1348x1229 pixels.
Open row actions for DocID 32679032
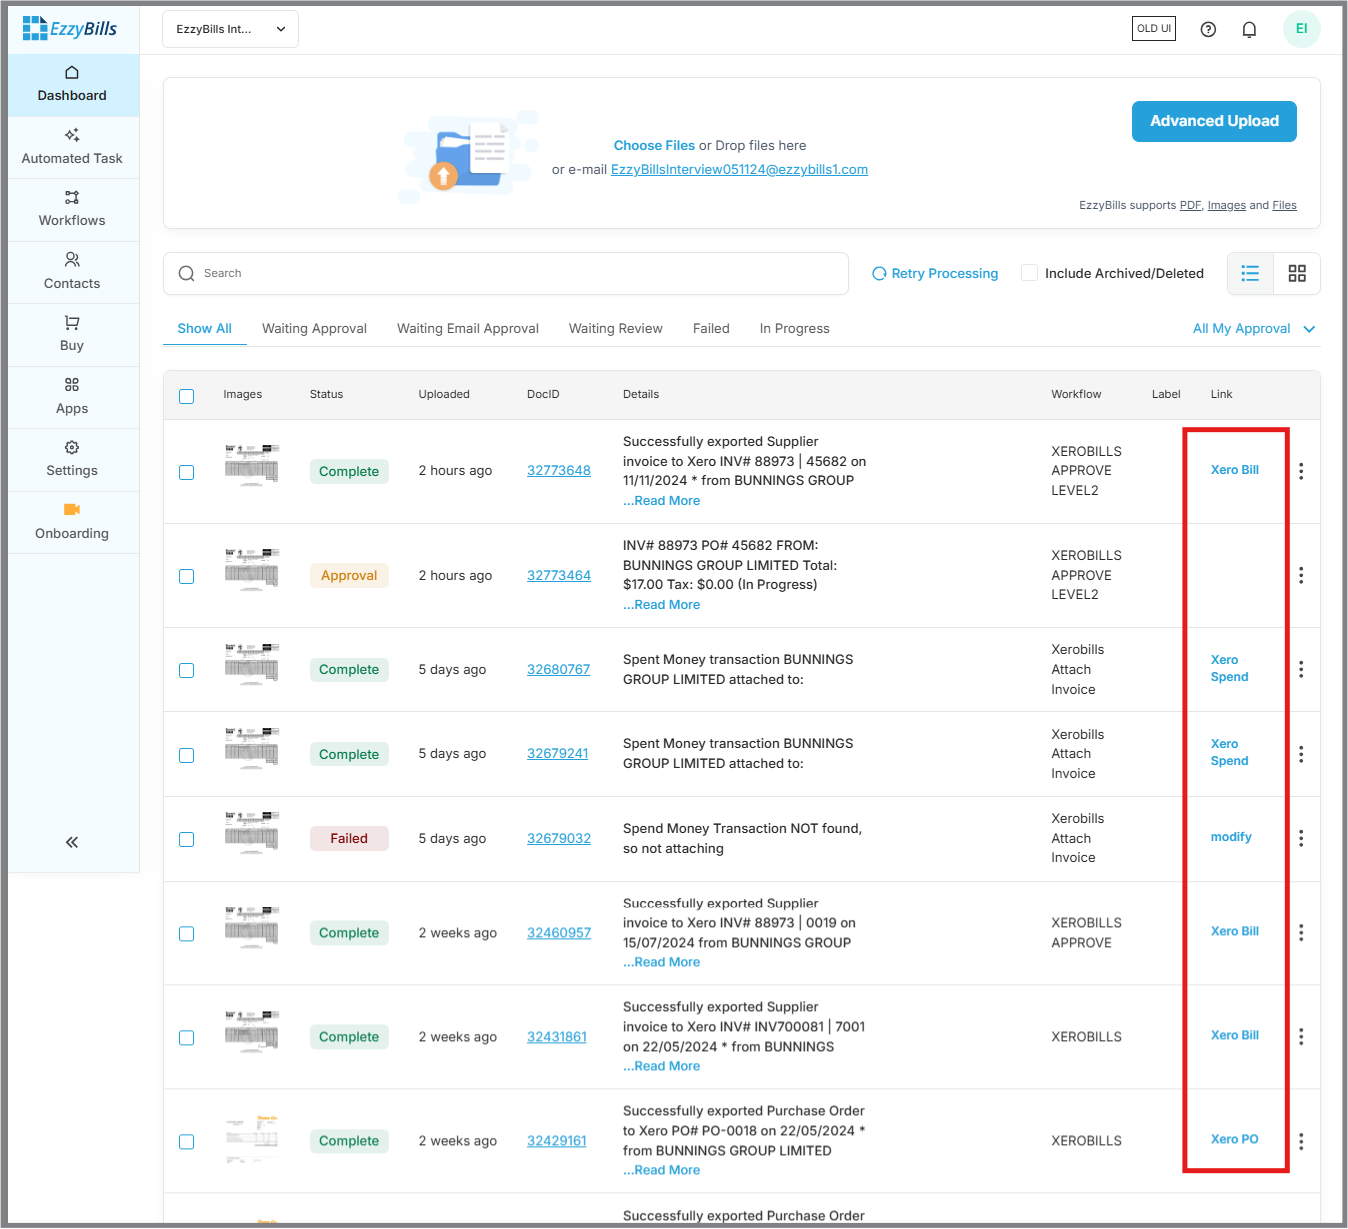coord(1301,838)
